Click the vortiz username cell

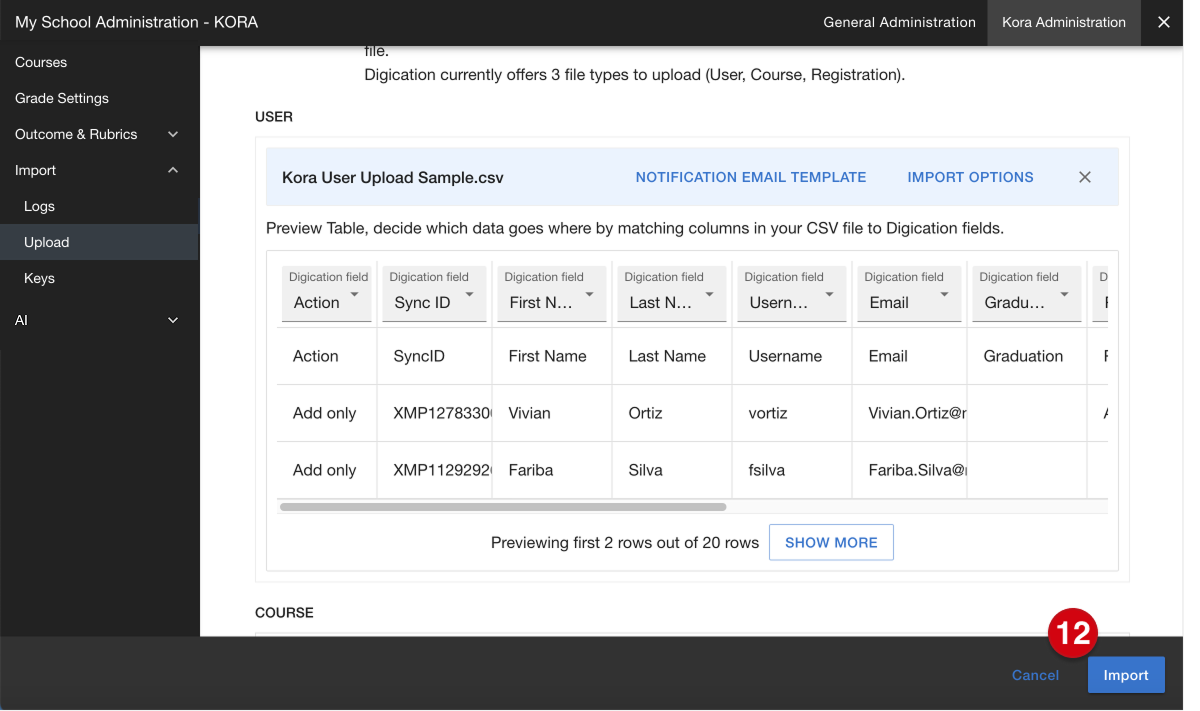point(792,413)
